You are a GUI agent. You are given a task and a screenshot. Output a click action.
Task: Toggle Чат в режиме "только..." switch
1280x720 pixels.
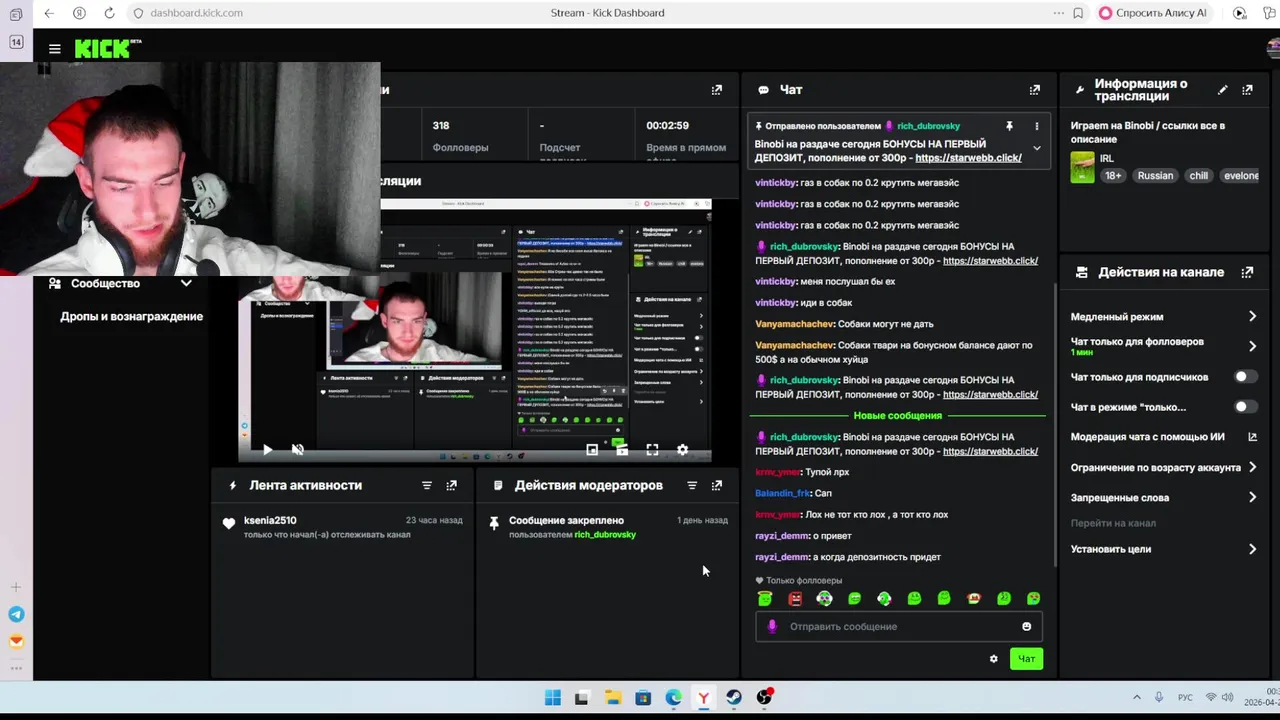(x=1245, y=407)
